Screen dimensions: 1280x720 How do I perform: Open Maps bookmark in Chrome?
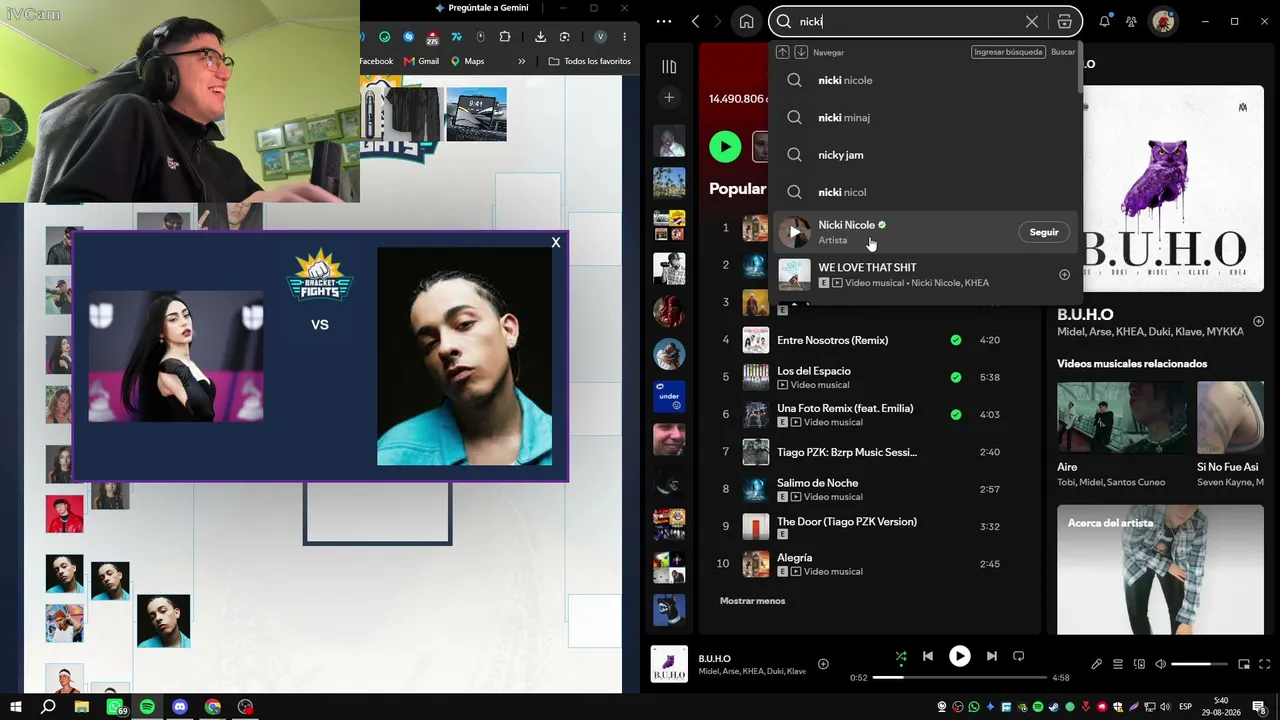[467, 61]
